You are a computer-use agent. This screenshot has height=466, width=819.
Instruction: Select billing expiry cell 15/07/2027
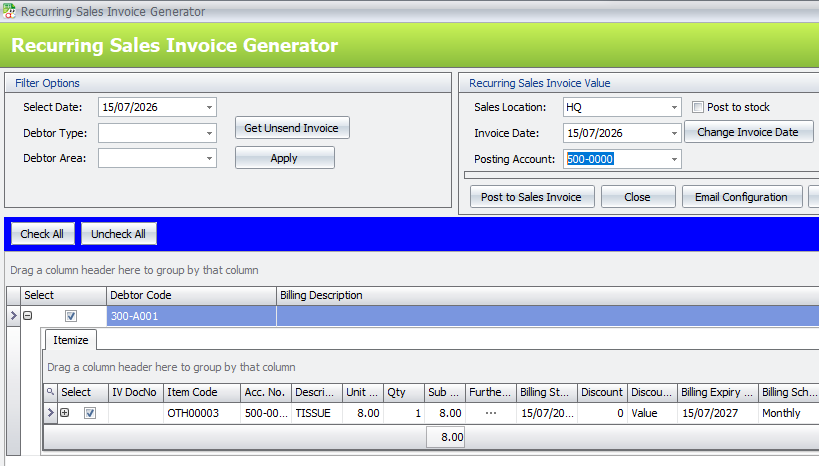pyautogui.click(x=717, y=413)
